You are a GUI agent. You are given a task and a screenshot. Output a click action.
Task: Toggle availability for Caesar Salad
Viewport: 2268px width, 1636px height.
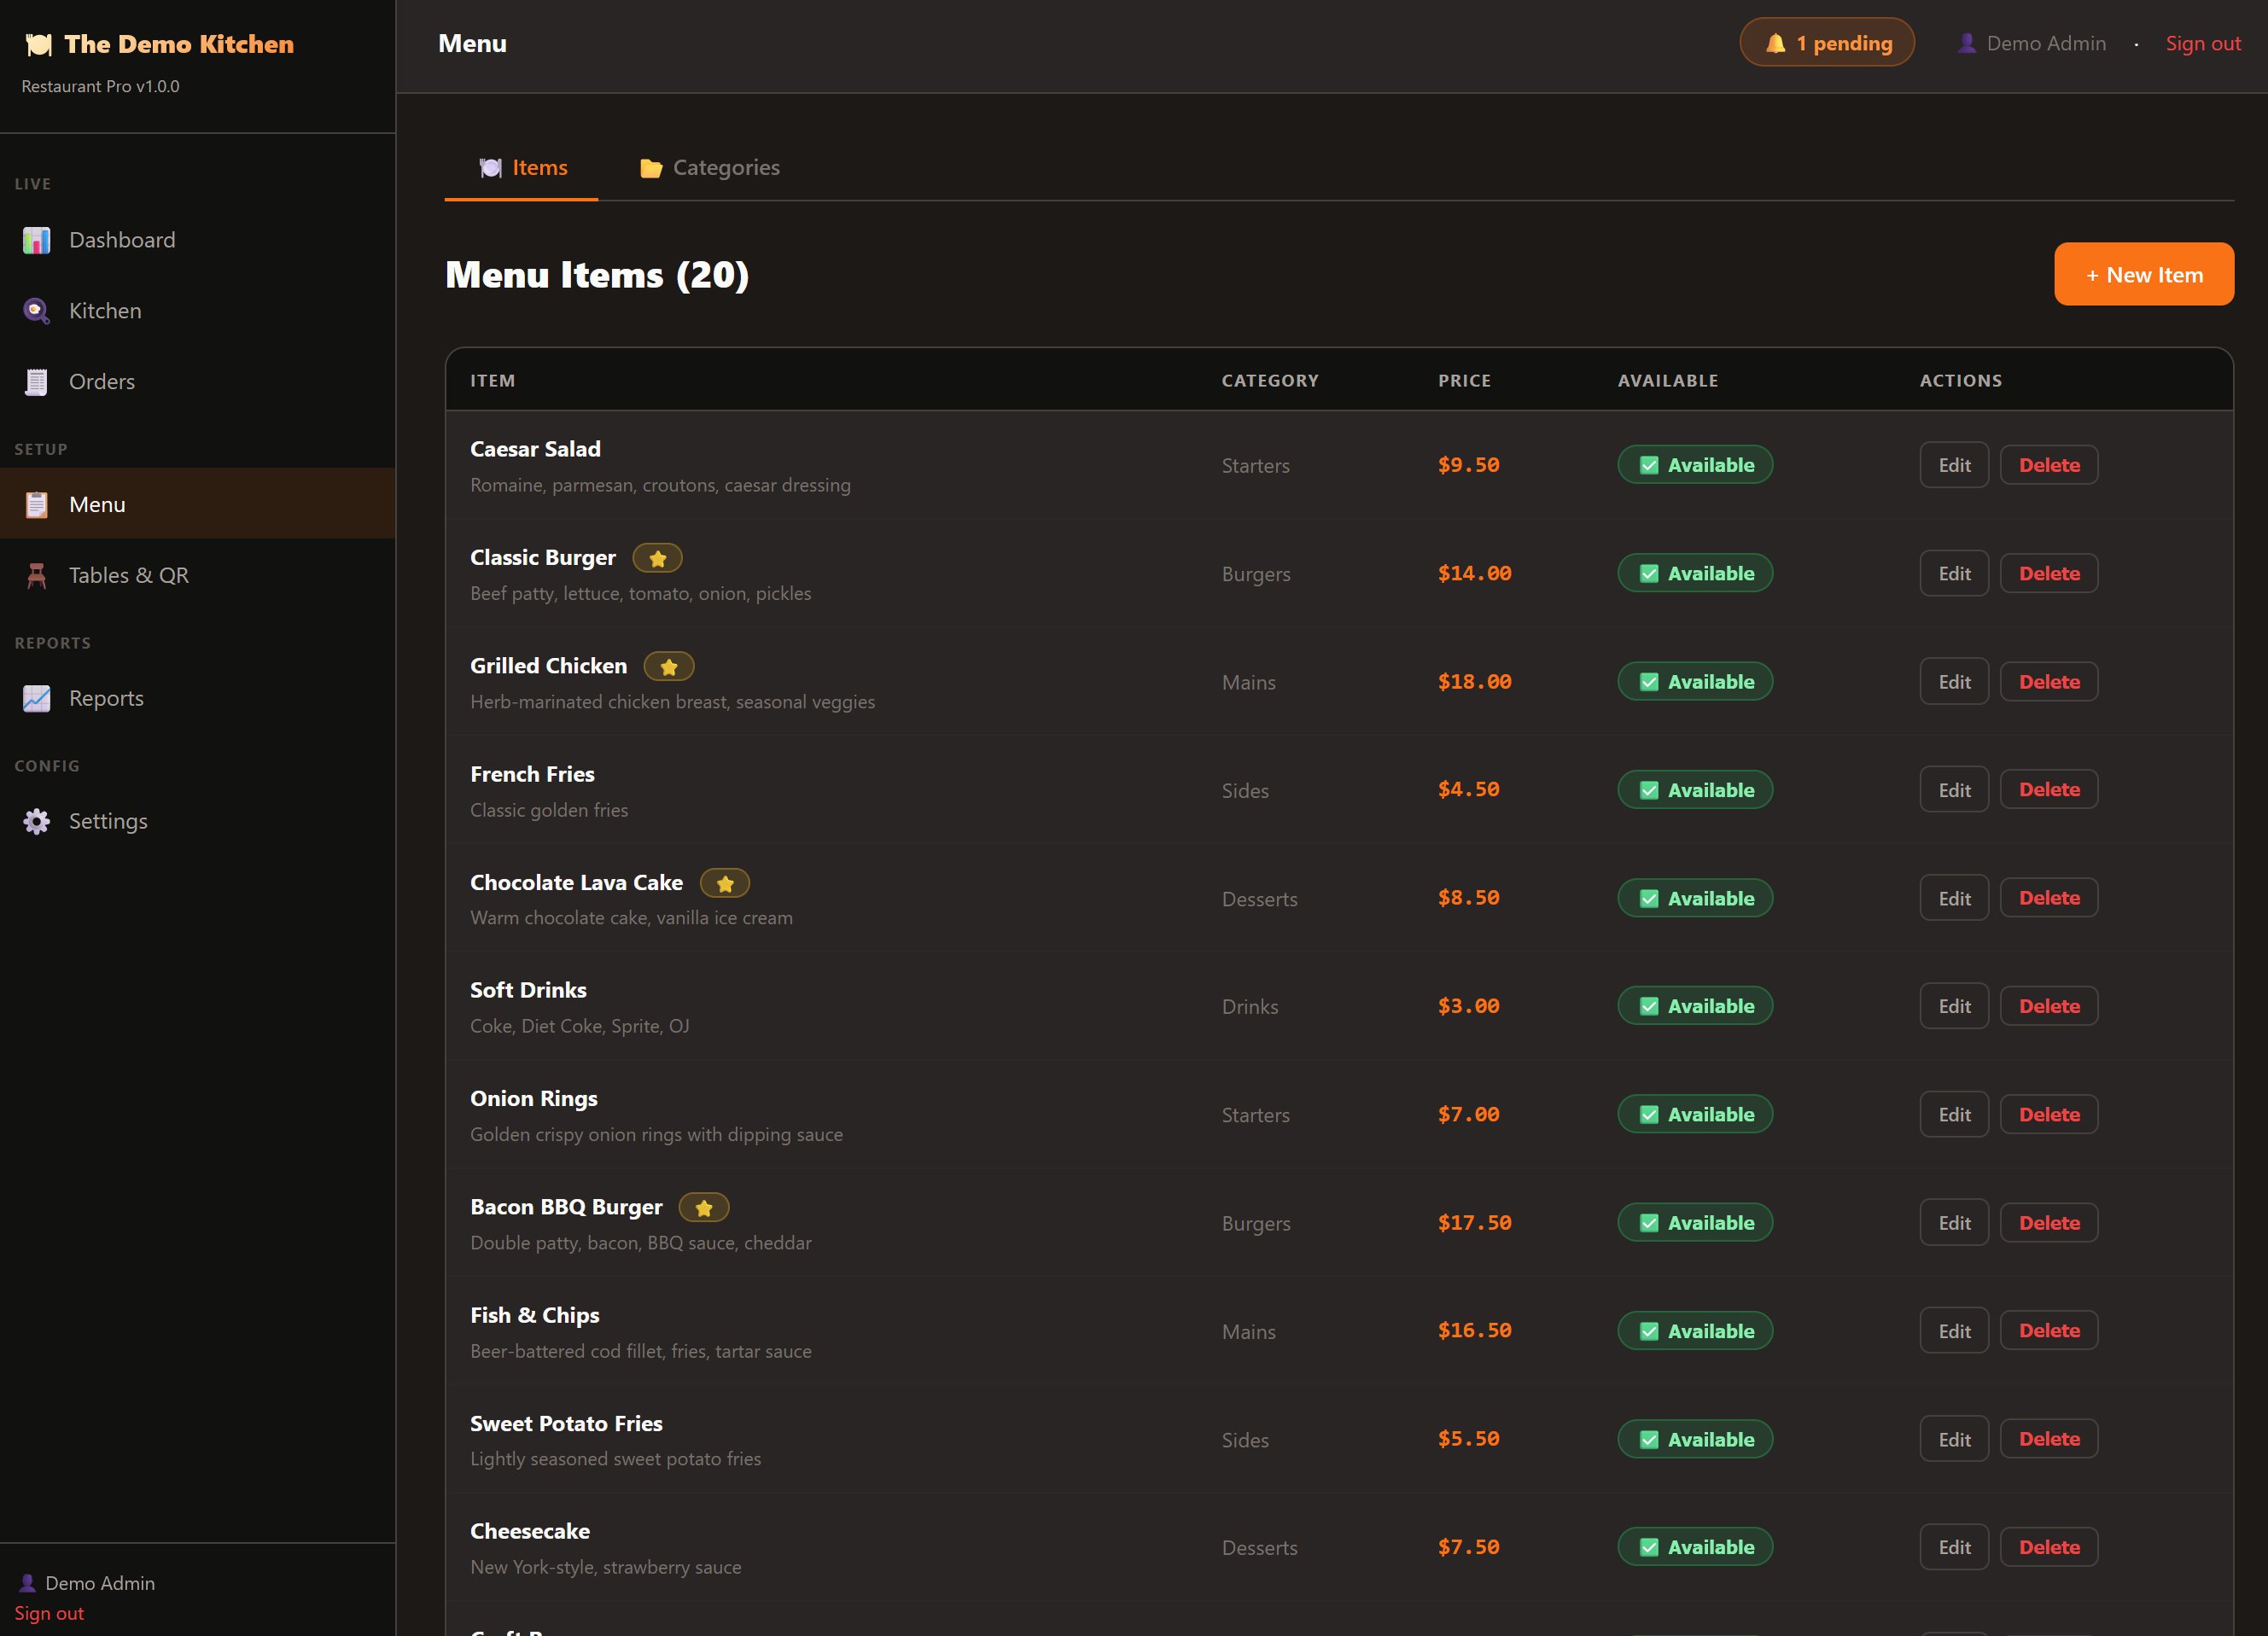(1695, 465)
